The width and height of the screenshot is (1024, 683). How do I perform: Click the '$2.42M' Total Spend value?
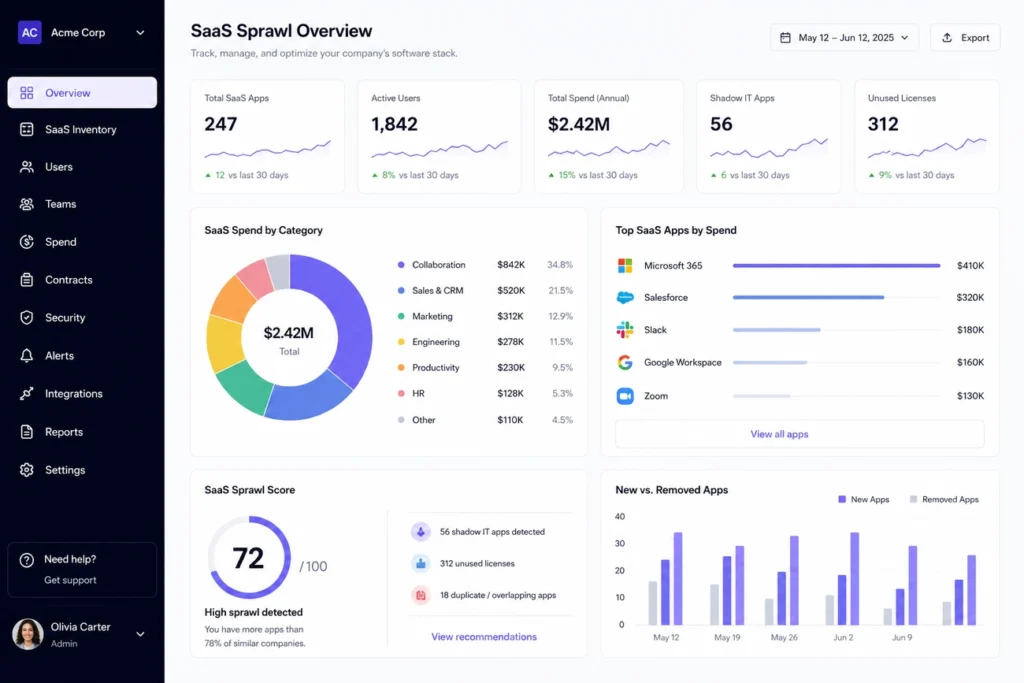click(x=579, y=124)
